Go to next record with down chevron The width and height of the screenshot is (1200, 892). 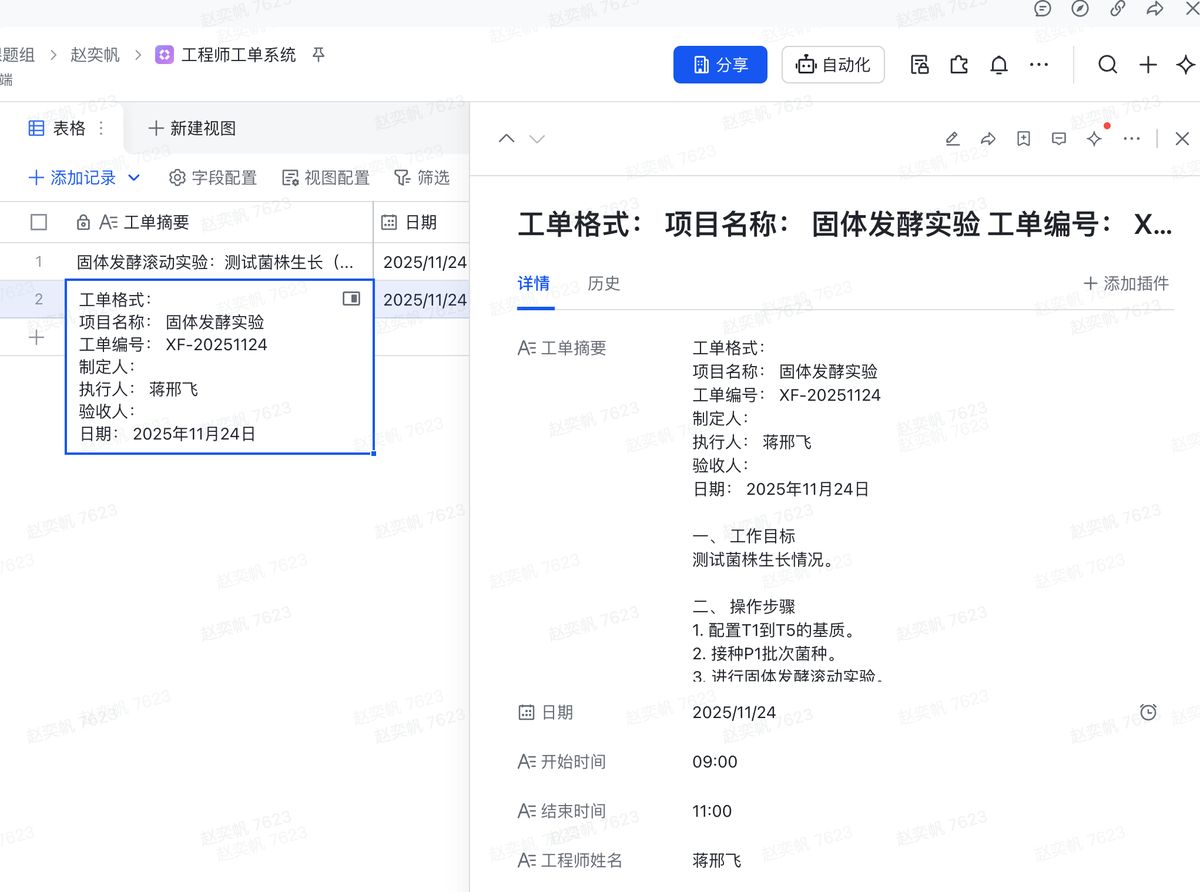[x=537, y=139]
